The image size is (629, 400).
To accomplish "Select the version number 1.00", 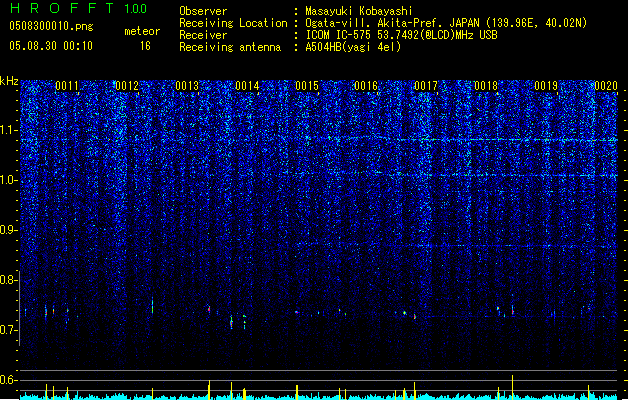I will pos(136,9).
